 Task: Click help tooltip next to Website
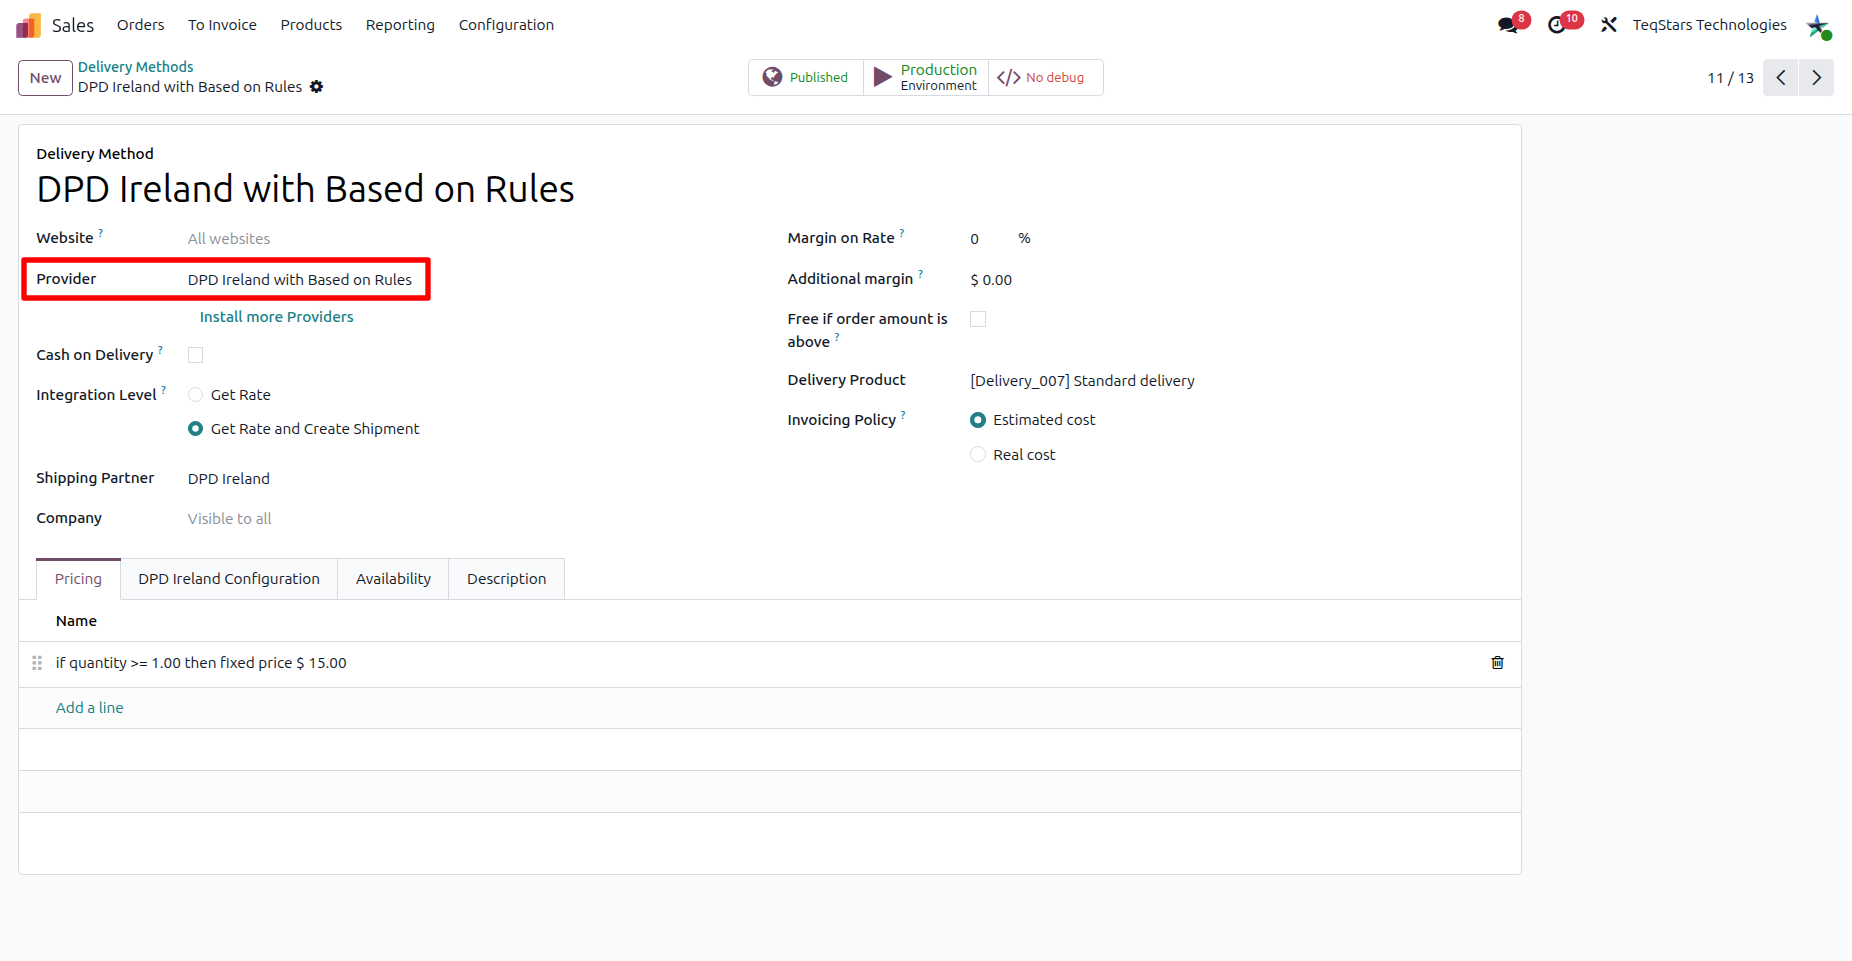101,233
